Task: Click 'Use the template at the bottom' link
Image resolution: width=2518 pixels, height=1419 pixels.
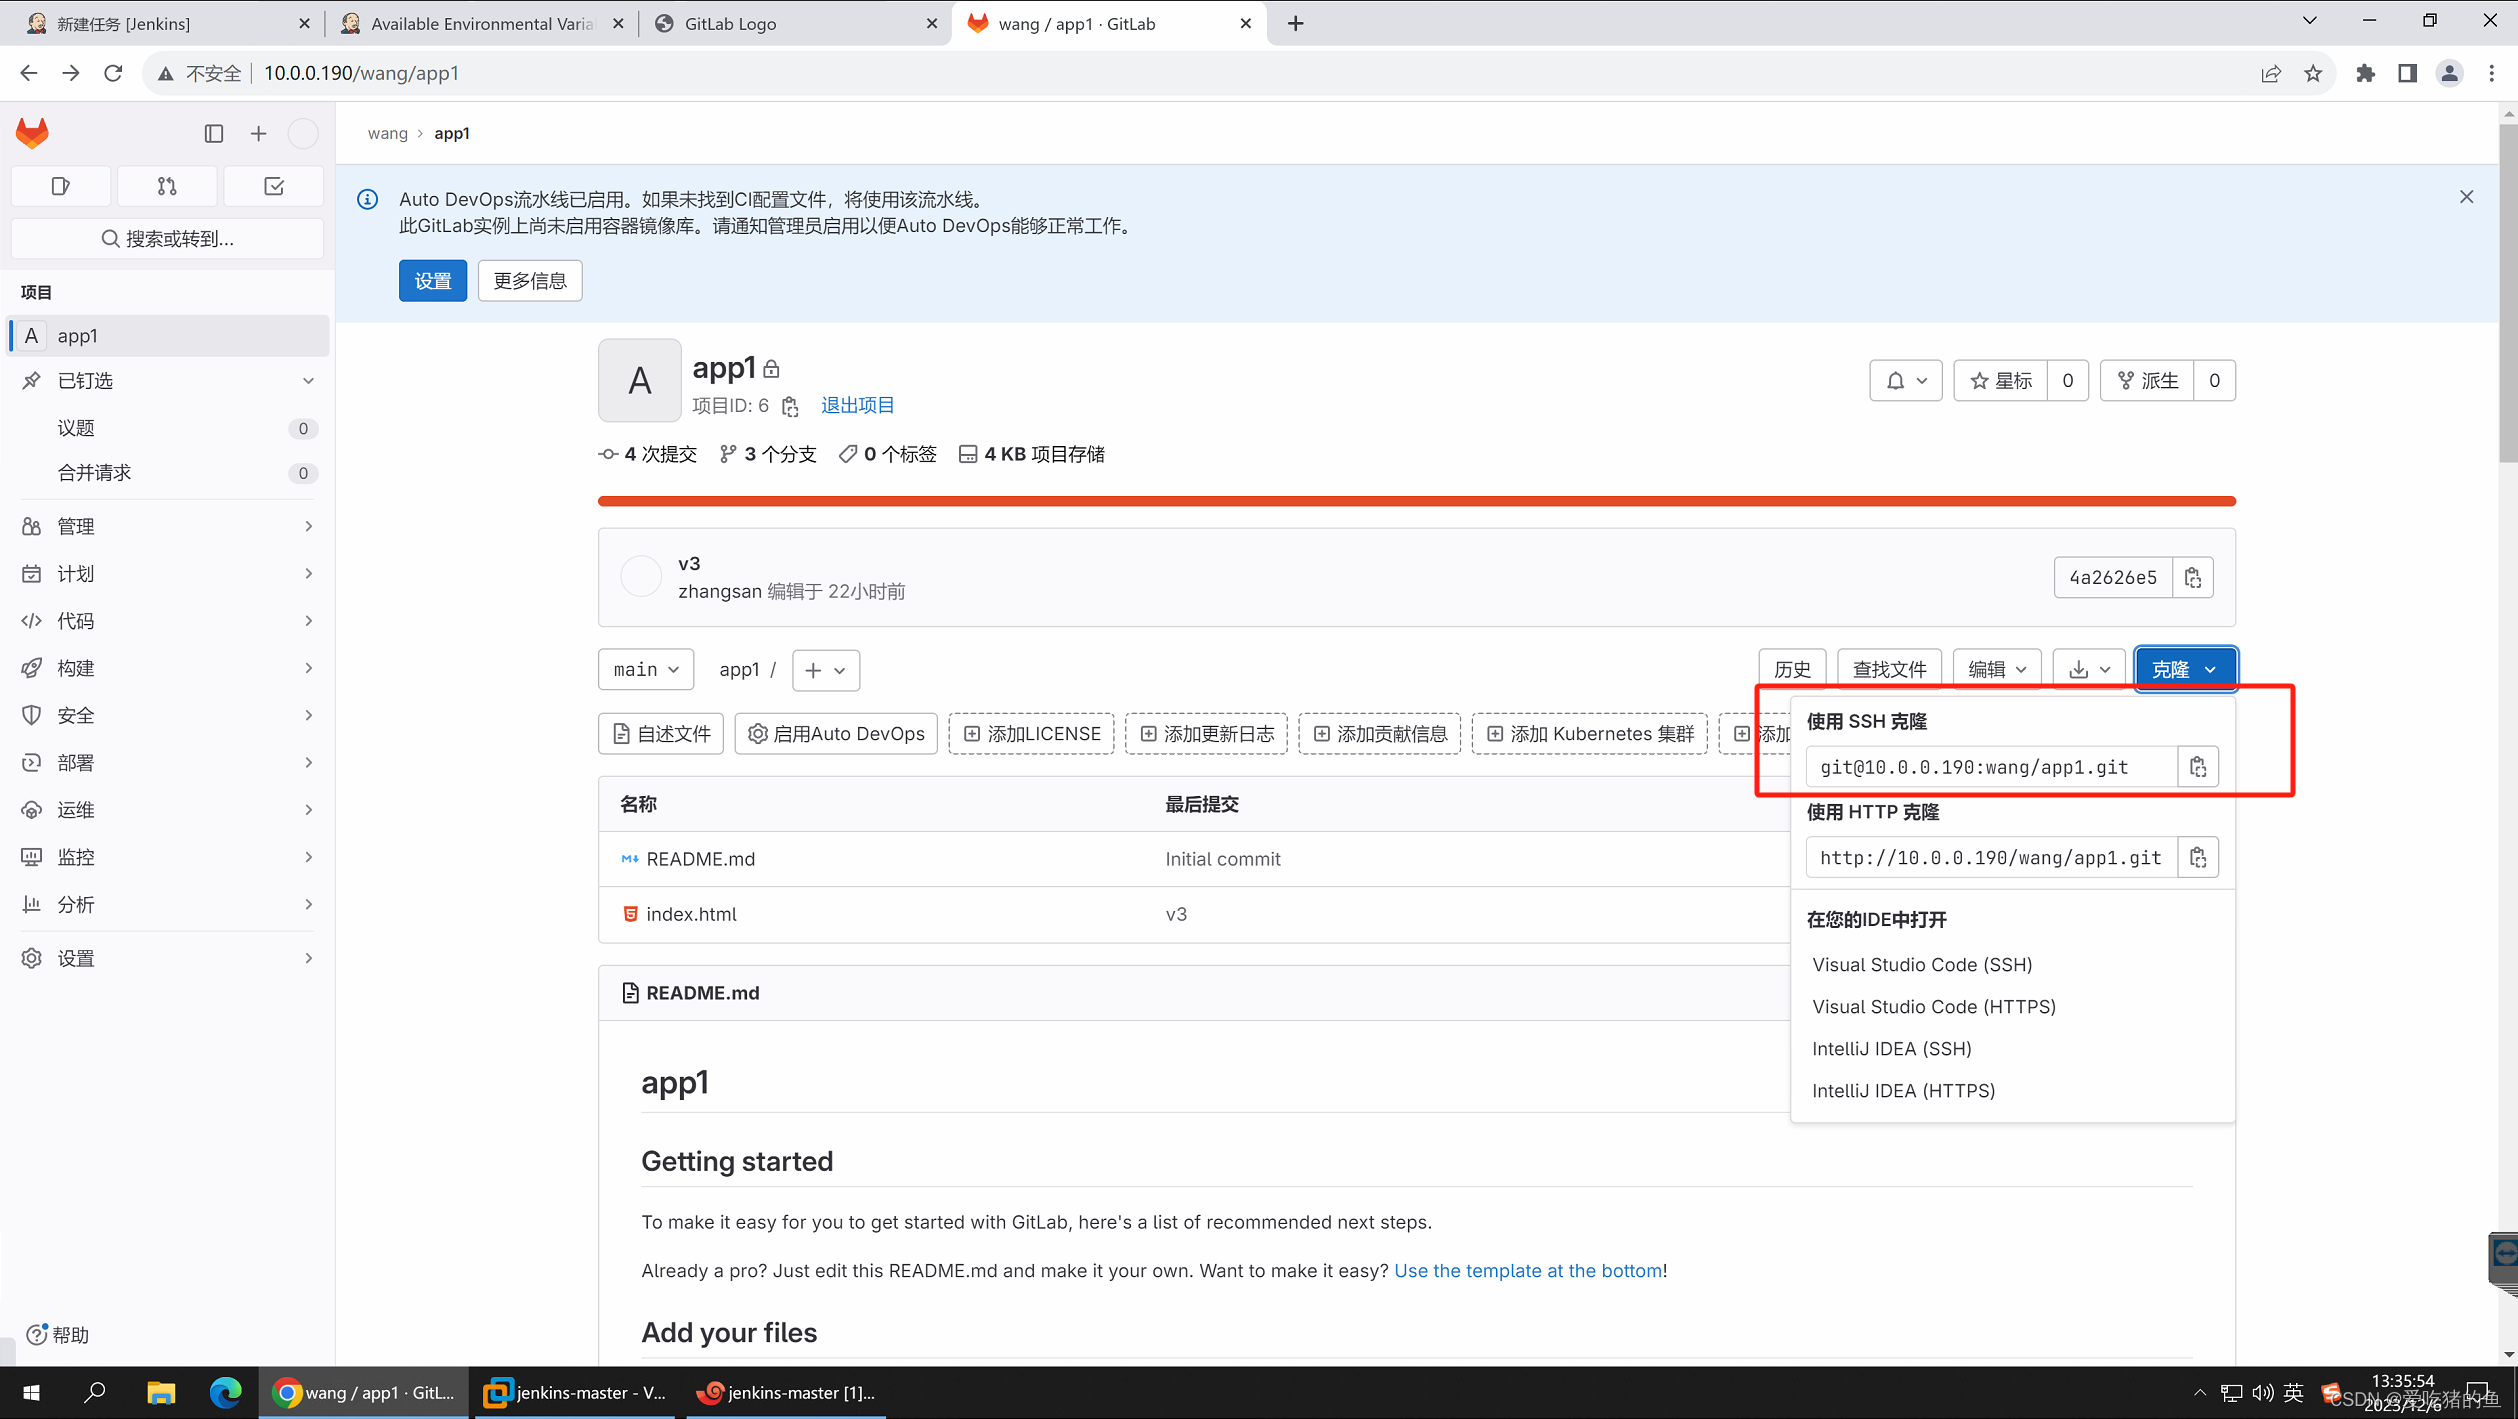Action: click(1528, 1270)
